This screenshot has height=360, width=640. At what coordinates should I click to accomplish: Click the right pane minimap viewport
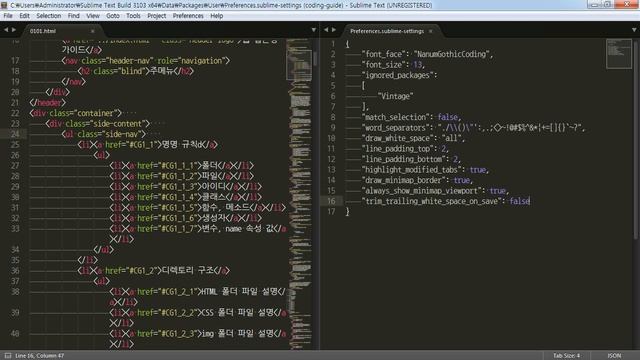(619, 53)
